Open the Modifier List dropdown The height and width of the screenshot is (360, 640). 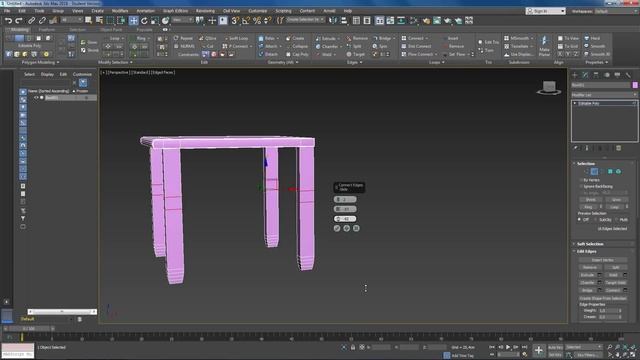tap(604, 95)
